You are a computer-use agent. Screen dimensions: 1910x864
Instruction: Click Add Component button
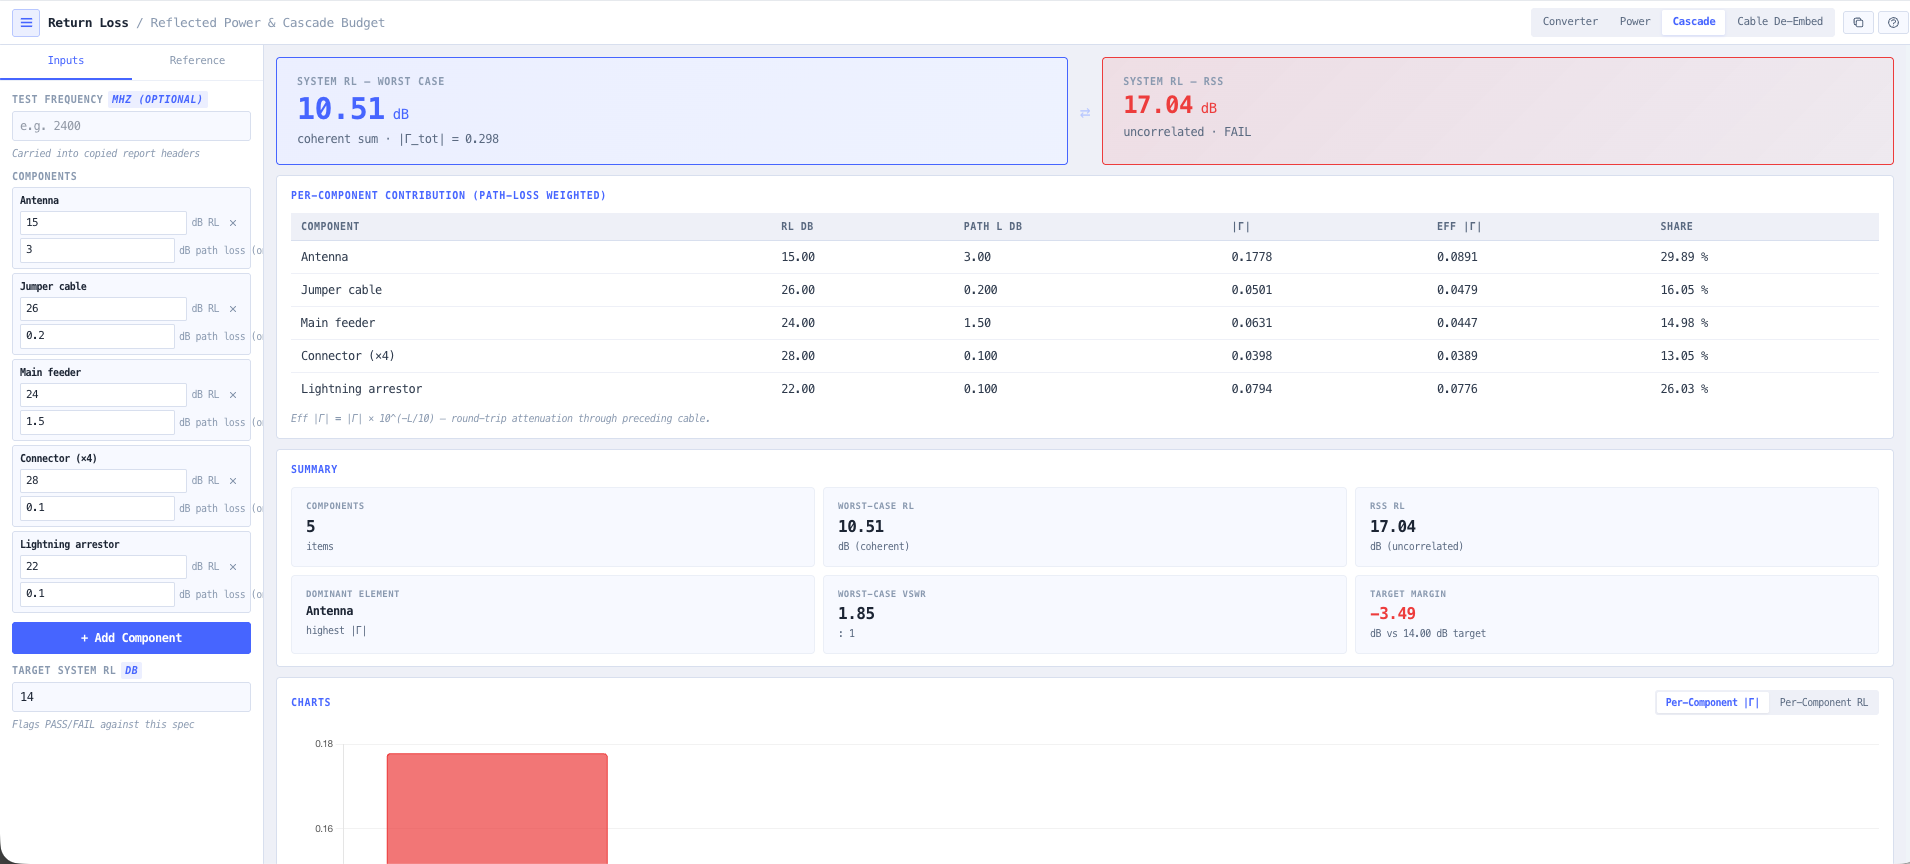coord(131,638)
